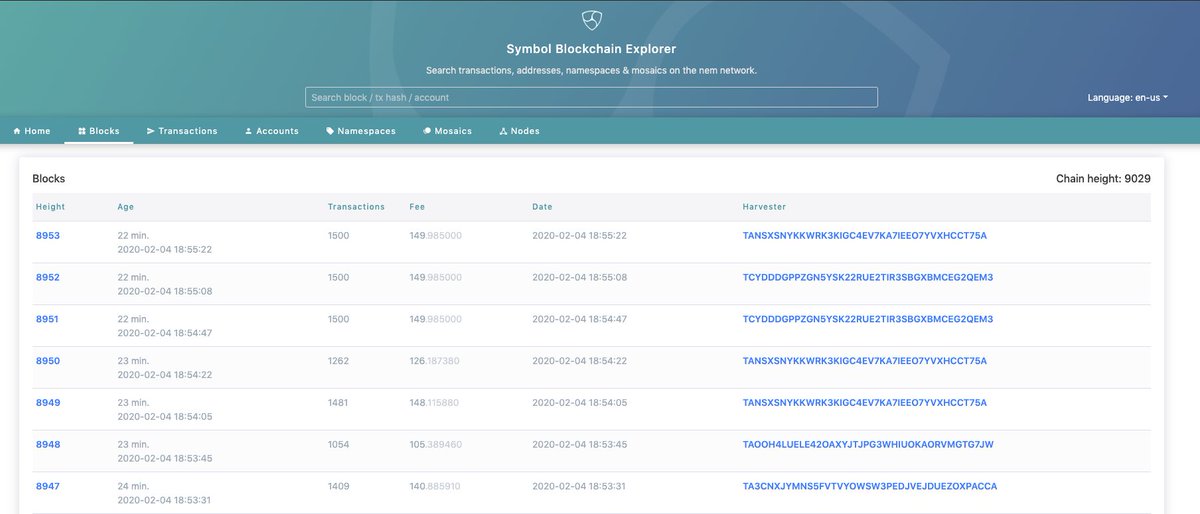The image size is (1200, 514).
Task: Click the Transactions column header
Action: (356, 207)
